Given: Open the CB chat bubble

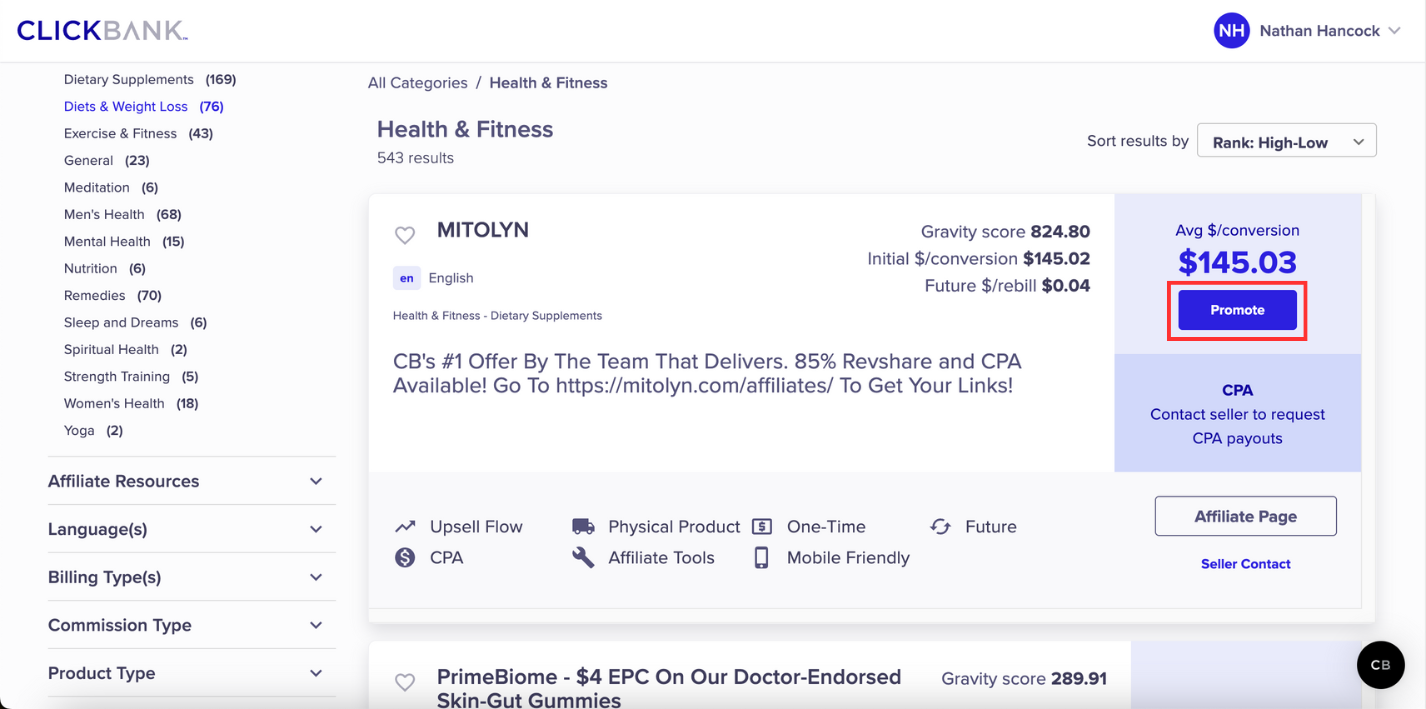Looking at the screenshot, I should pos(1381,665).
